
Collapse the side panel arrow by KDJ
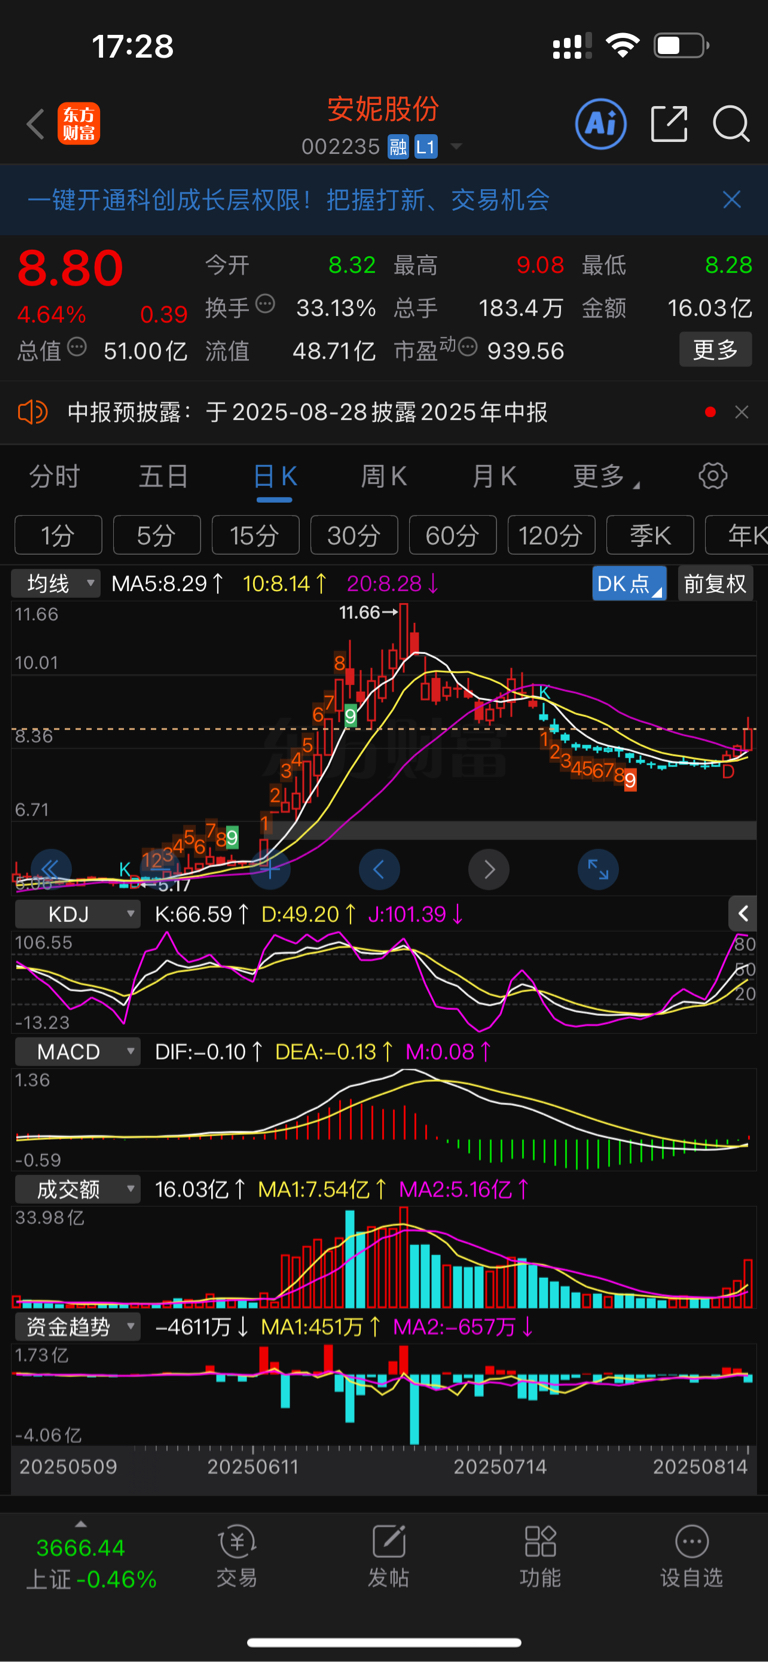pyautogui.click(x=742, y=913)
